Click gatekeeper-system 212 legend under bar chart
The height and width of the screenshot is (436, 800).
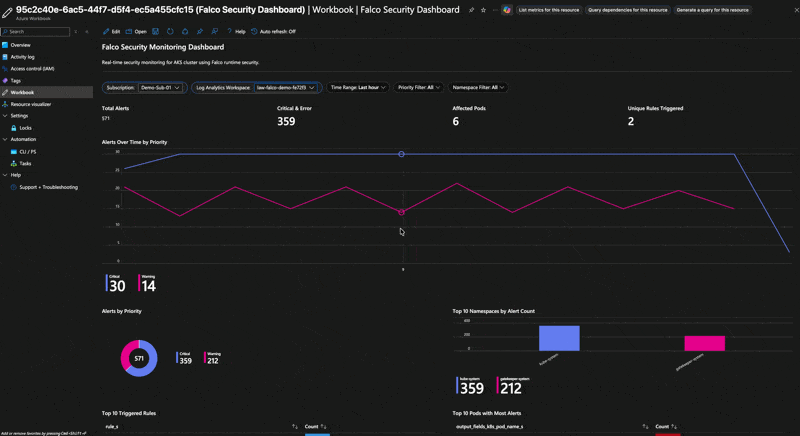coord(513,386)
